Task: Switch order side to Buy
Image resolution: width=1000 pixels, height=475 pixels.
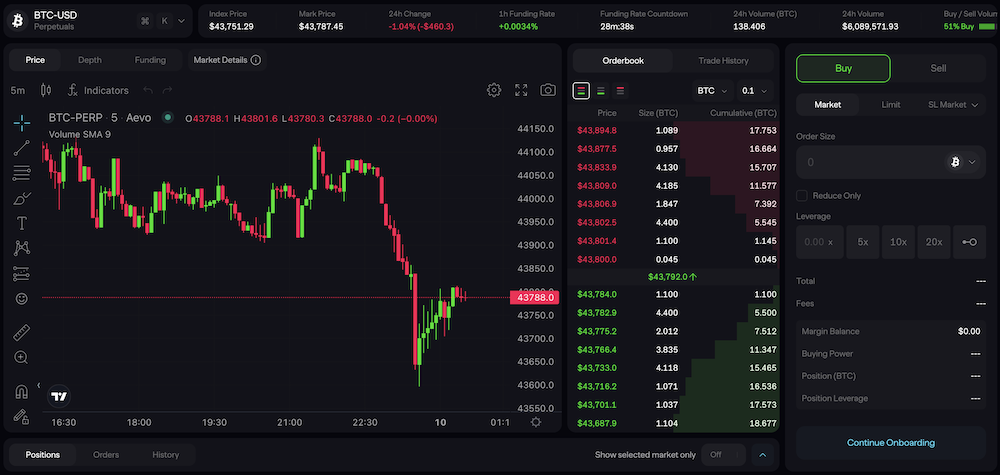Action: point(843,68)
